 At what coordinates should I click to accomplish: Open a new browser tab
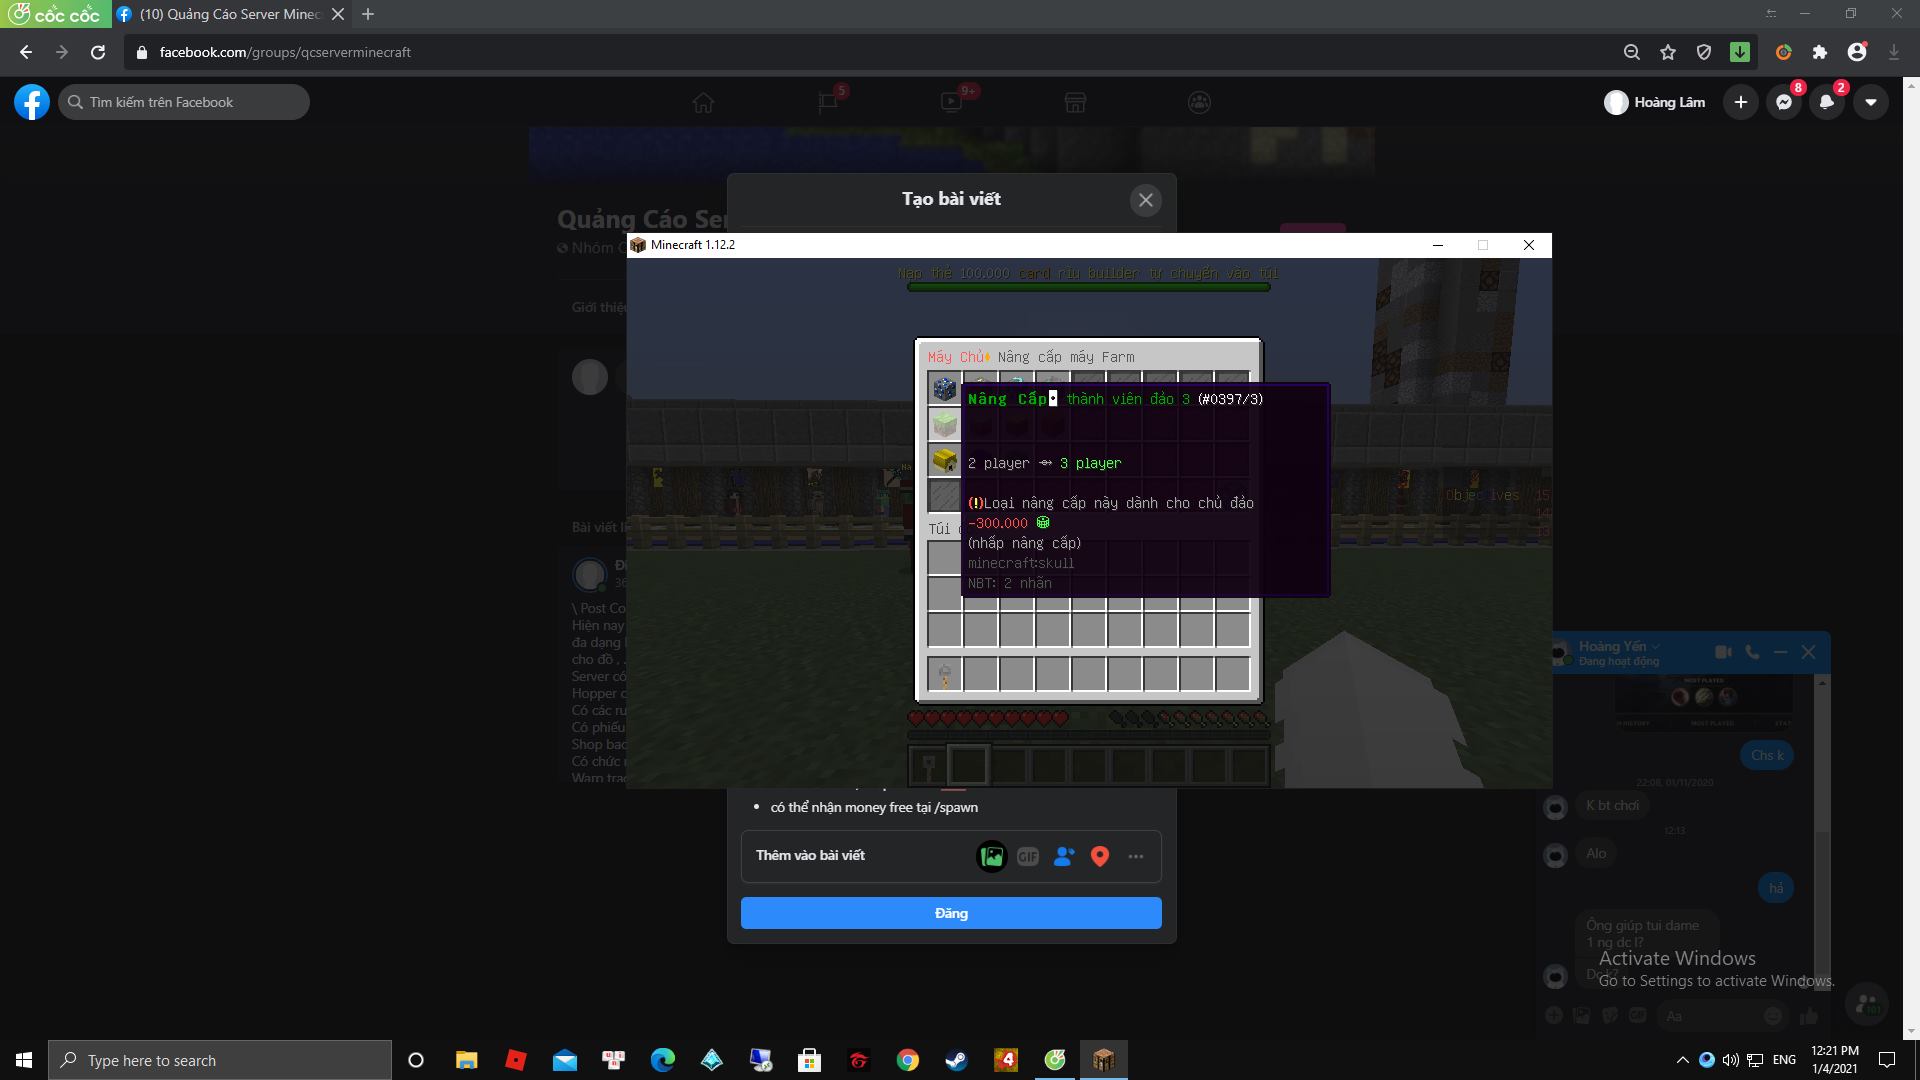[x=368, y=14]
